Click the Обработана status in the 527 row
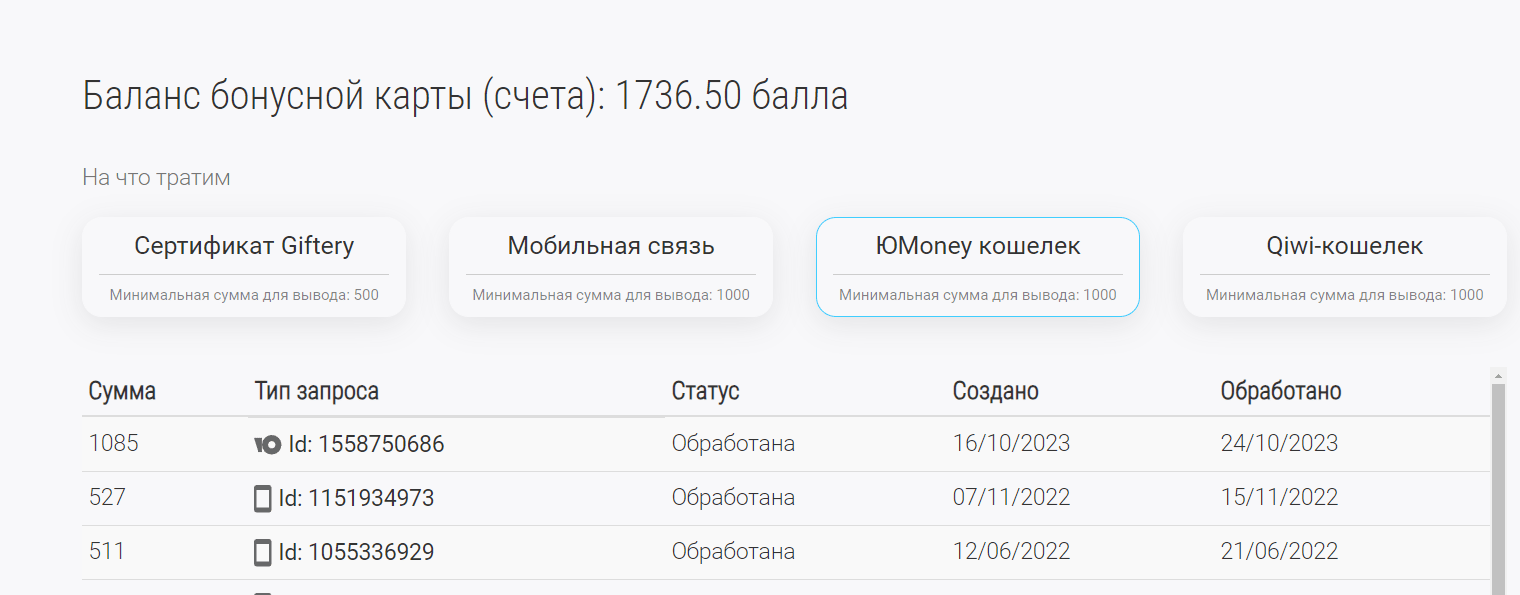 coord(733,498)
